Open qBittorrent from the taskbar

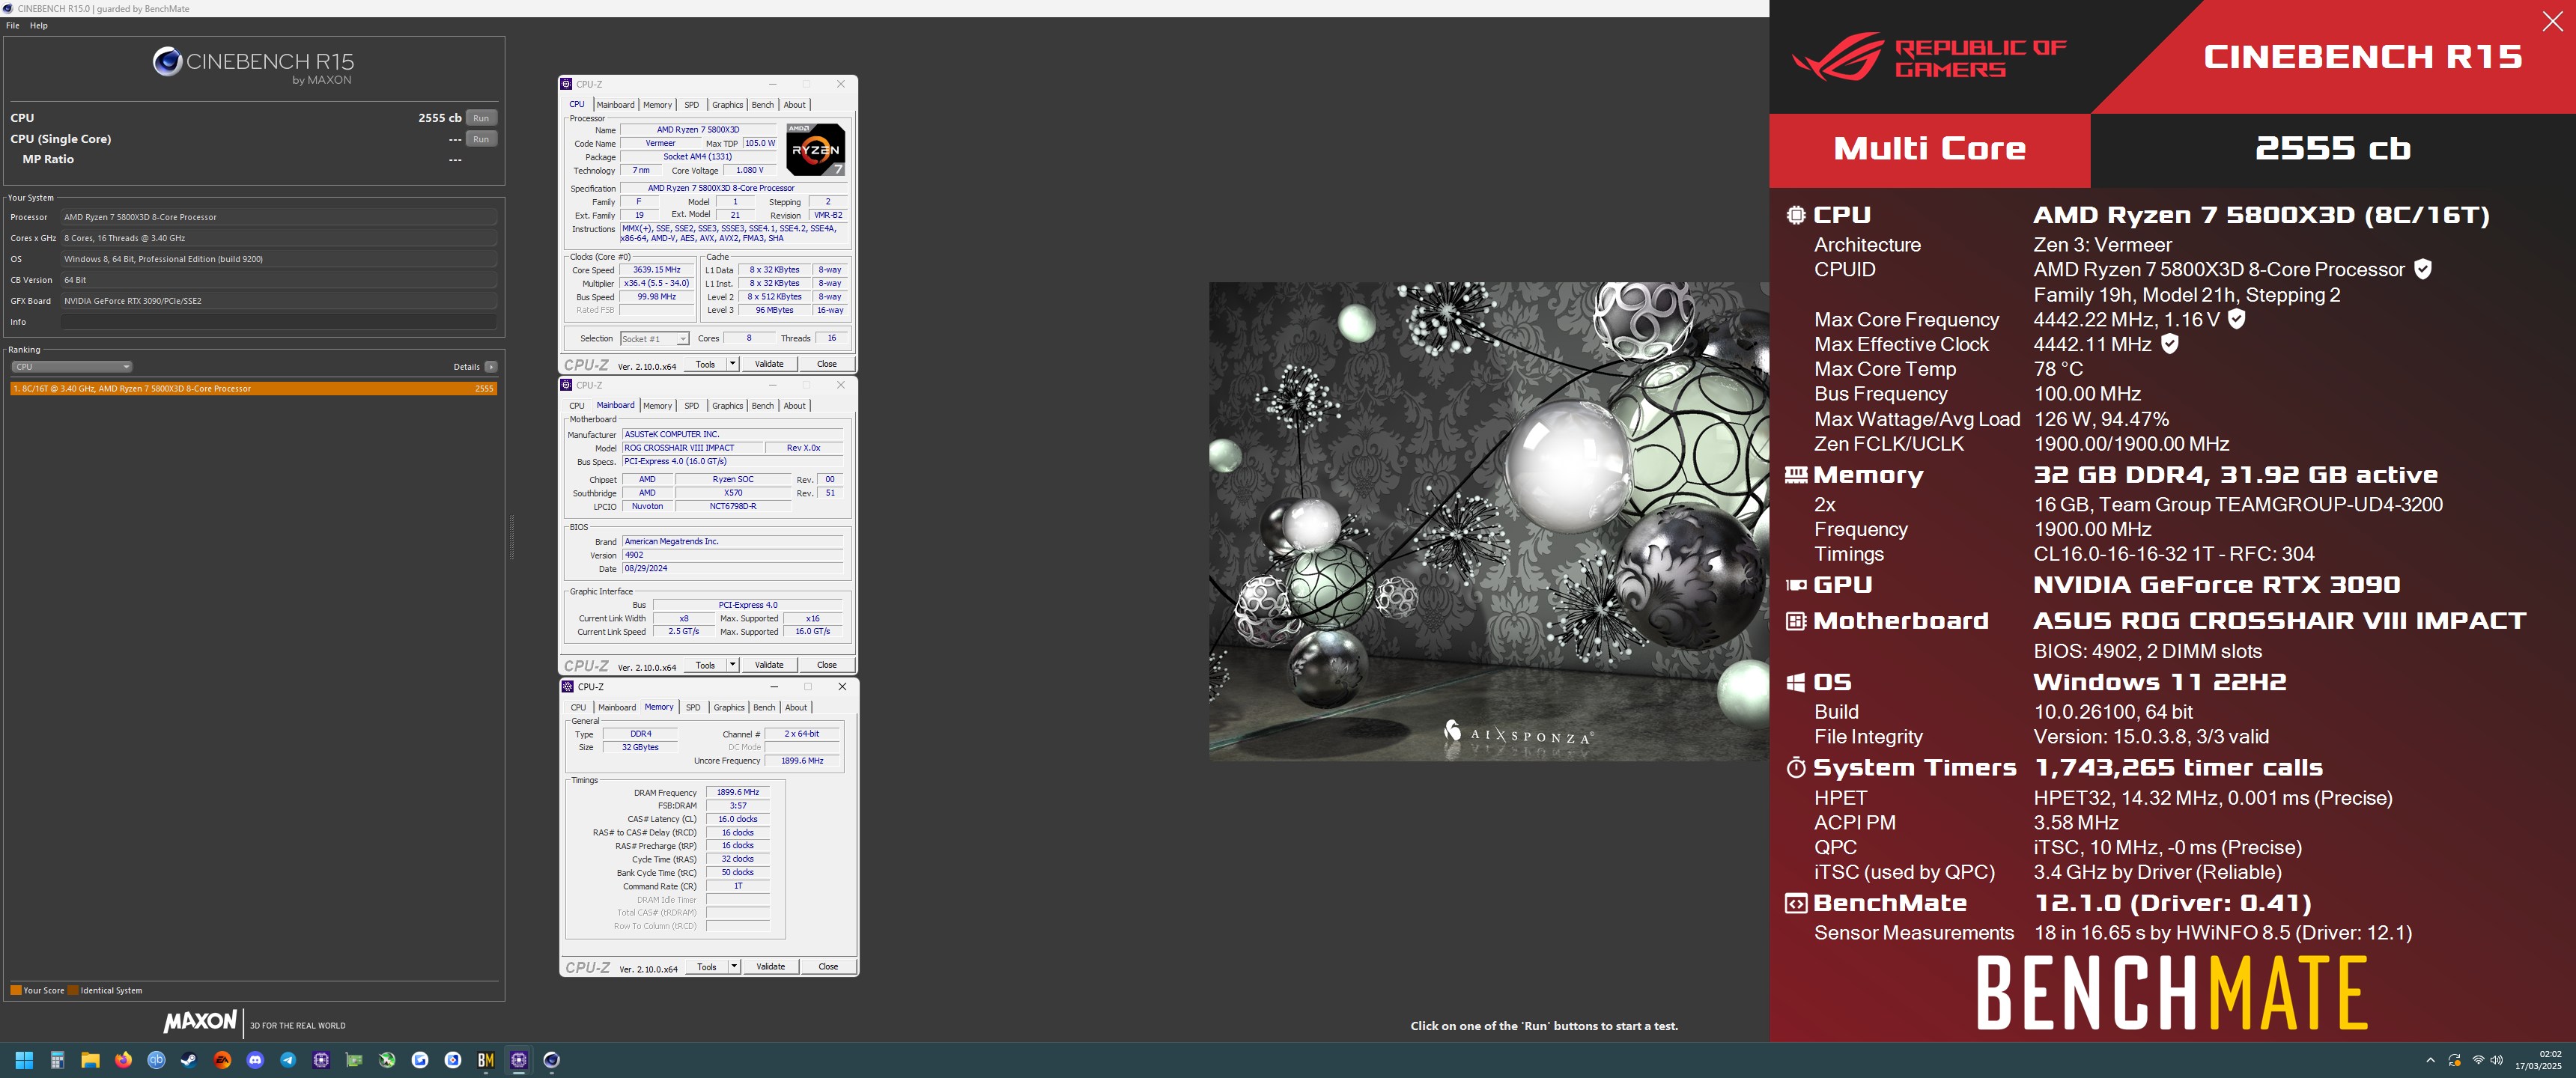point(156,1060)
